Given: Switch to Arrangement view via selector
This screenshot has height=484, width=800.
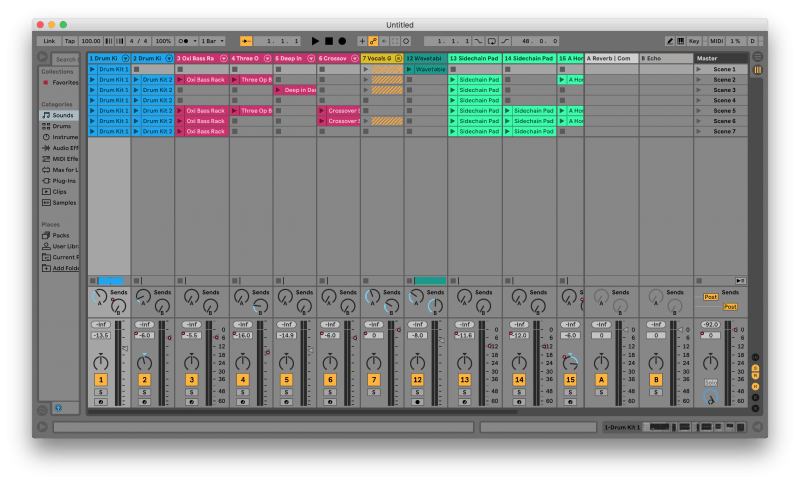Looking at the screenshot, I should point(758,57).
